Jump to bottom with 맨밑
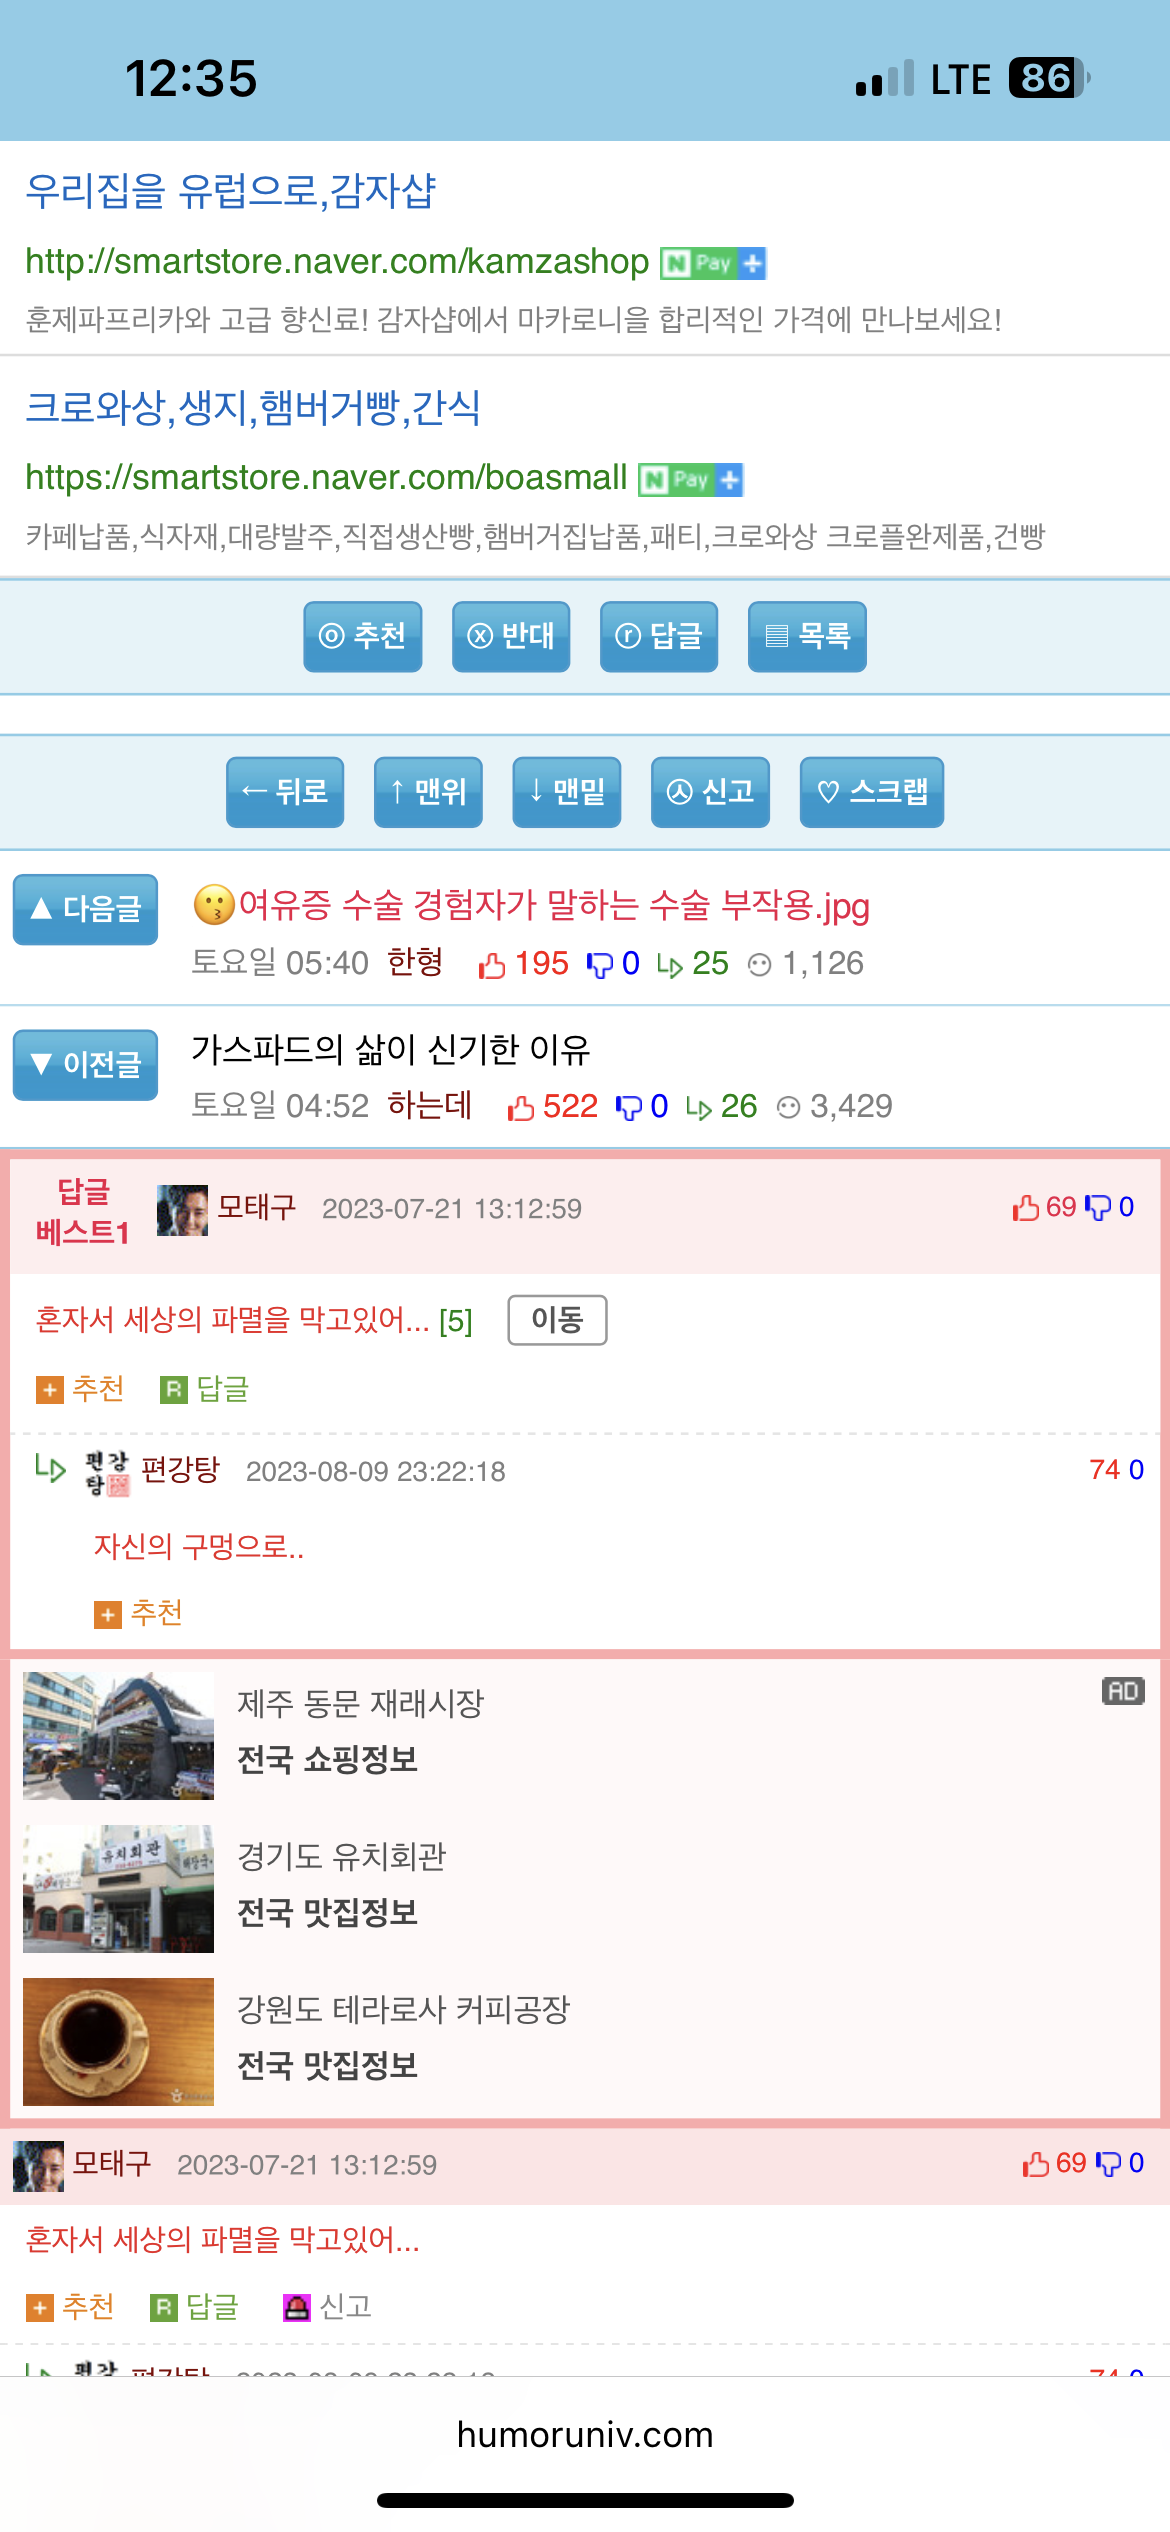Viewport: 1170px width, 2532px height. [567, 792]
